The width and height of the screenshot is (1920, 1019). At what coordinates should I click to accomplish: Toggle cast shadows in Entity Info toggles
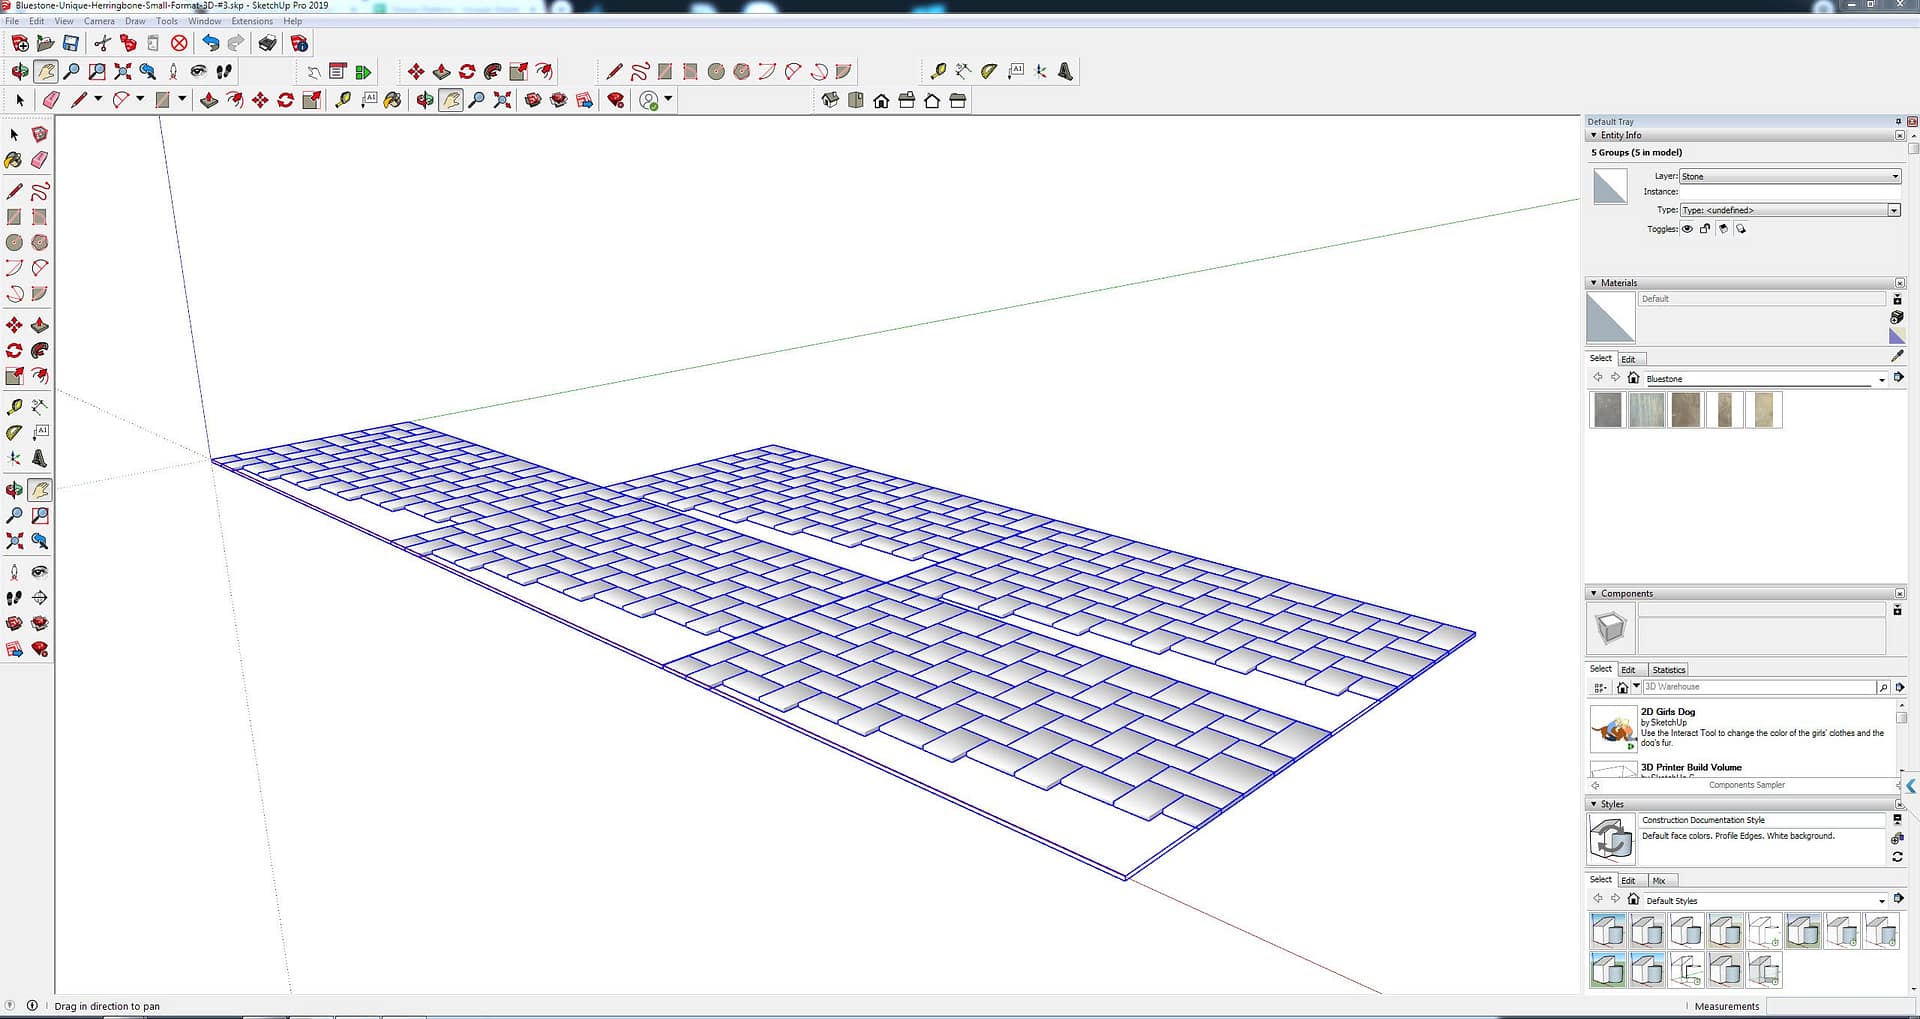tap(1723, 229)
